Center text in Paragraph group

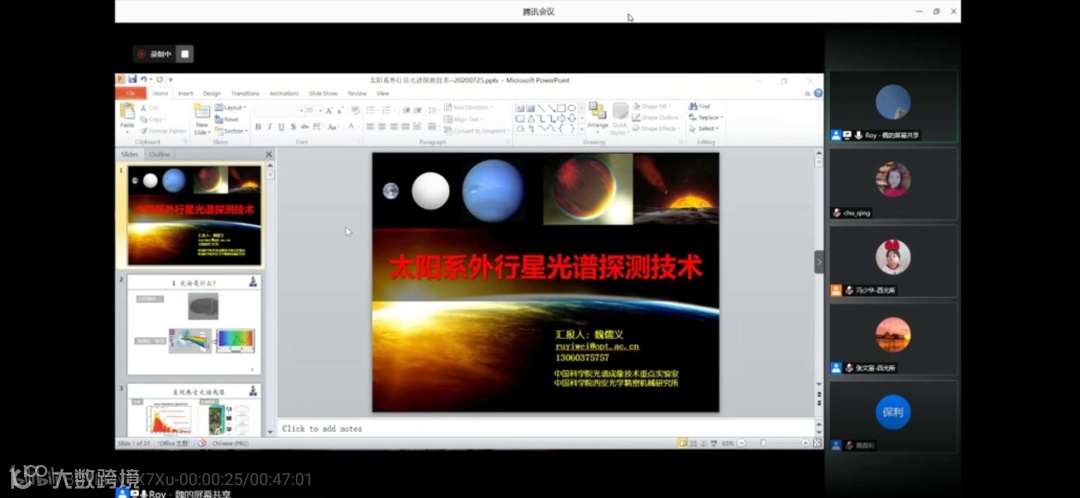tap(382, 127)
